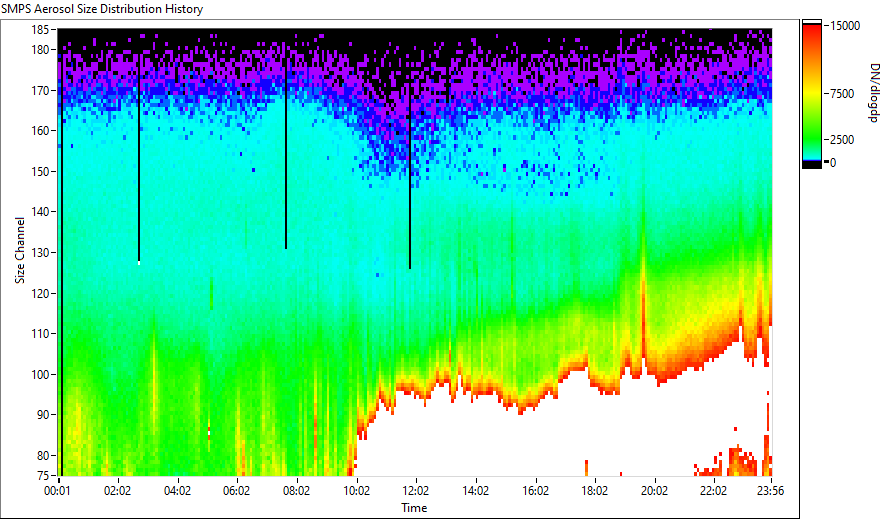Click the time tick label 16:02
The width and height of the screenshot is (884, 519).
coord(535,491)
